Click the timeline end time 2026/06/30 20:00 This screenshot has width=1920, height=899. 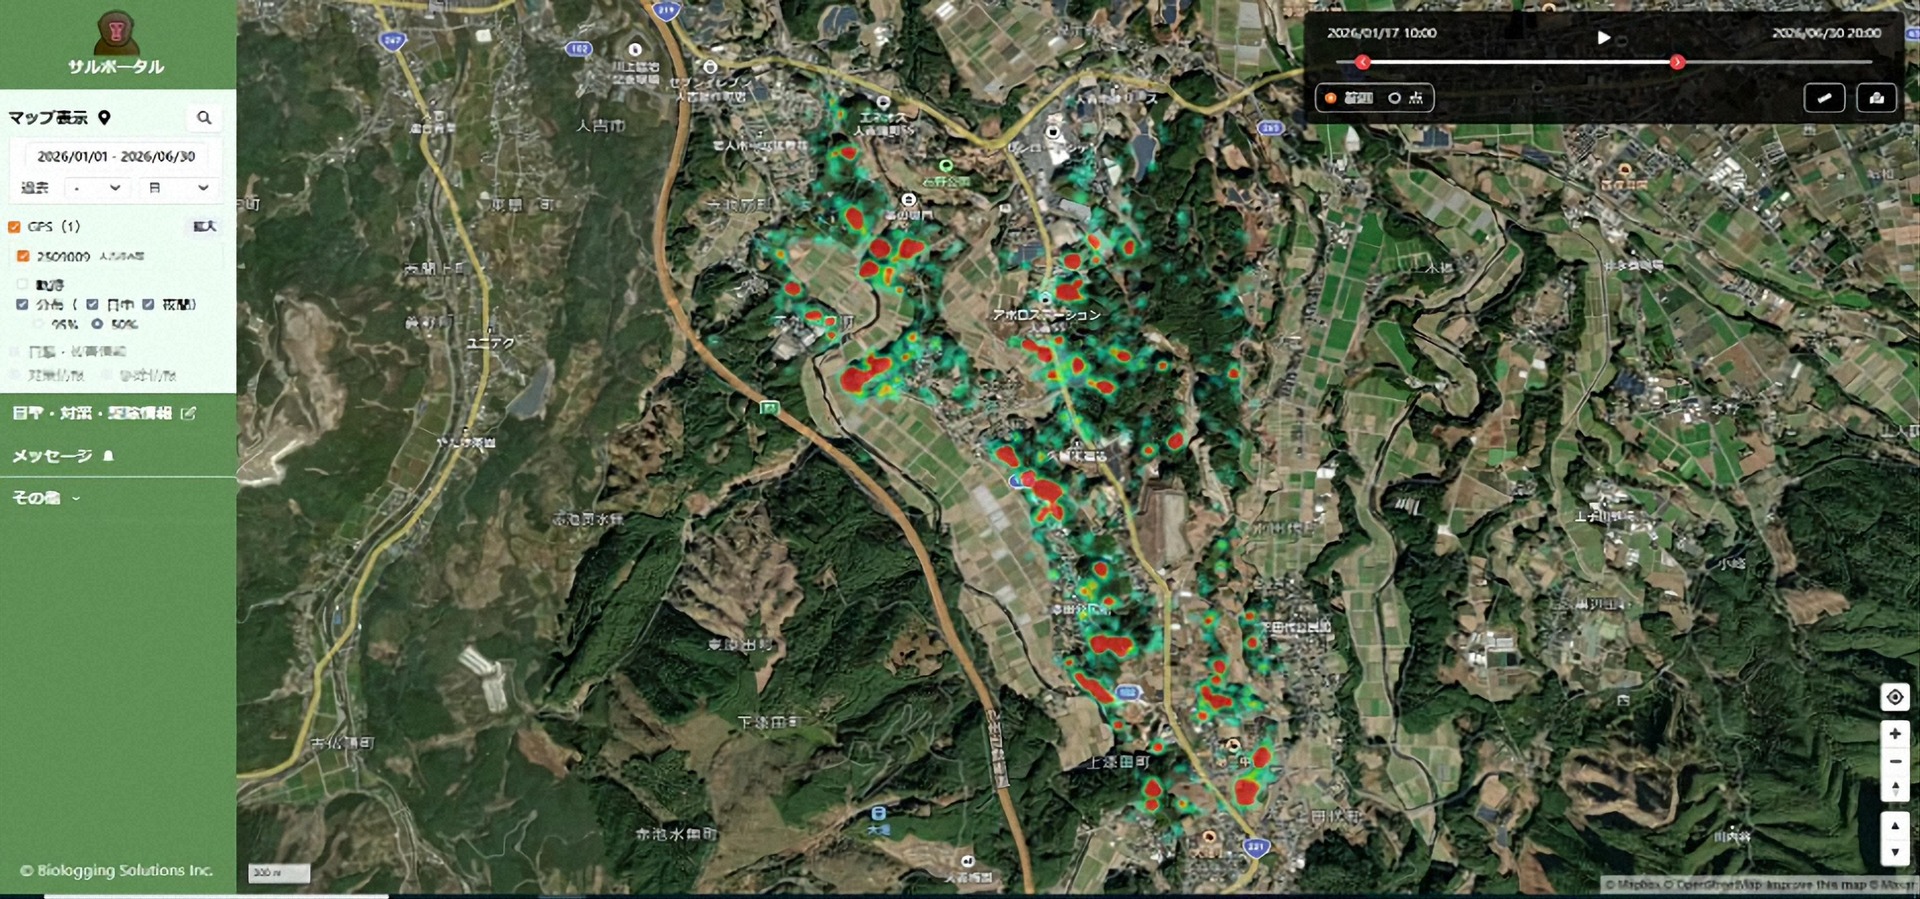[x=1826, y=33]
